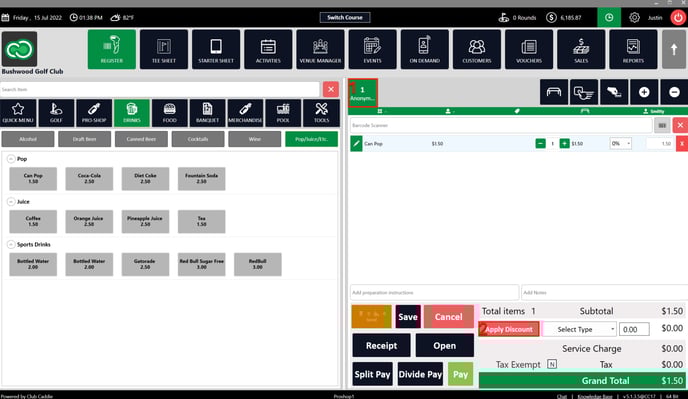Open the Vouchers module

(x=529, y=50)
